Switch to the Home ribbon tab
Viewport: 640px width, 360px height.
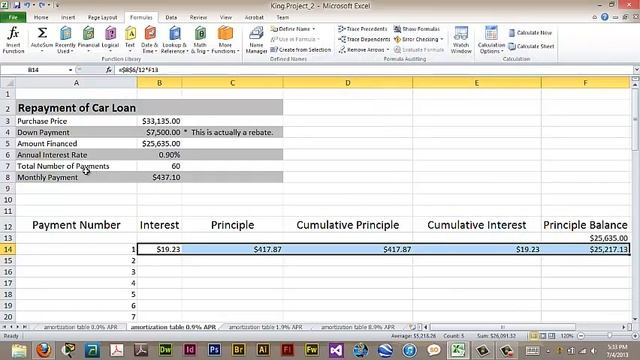[x=41, y=18]
